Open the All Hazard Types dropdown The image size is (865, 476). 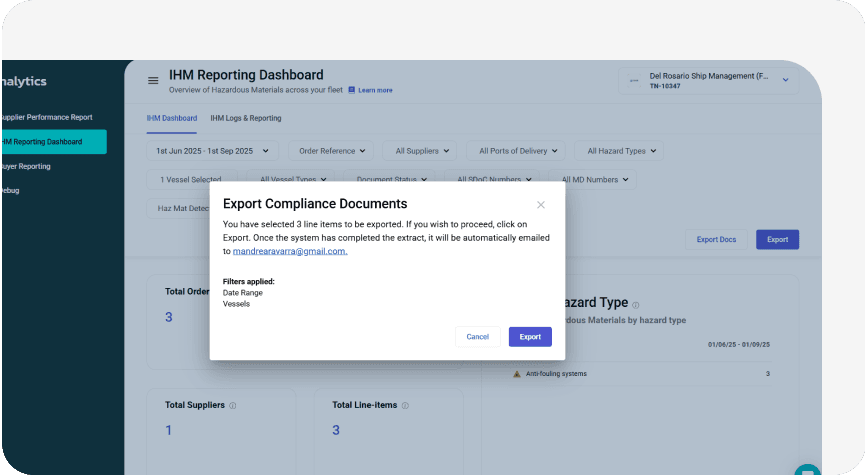(x=619, y=151)
